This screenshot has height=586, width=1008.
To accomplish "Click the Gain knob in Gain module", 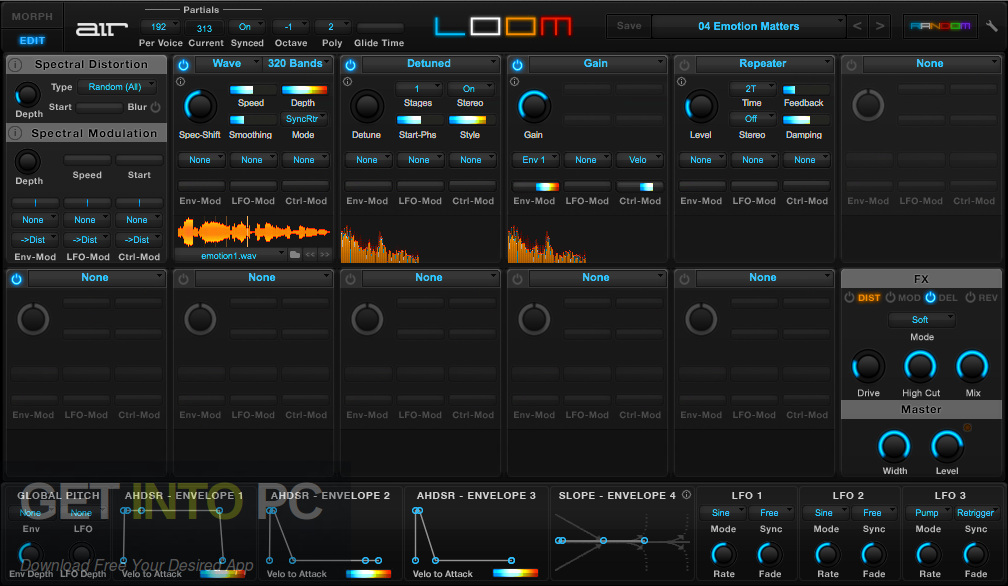I will [534, 106].
